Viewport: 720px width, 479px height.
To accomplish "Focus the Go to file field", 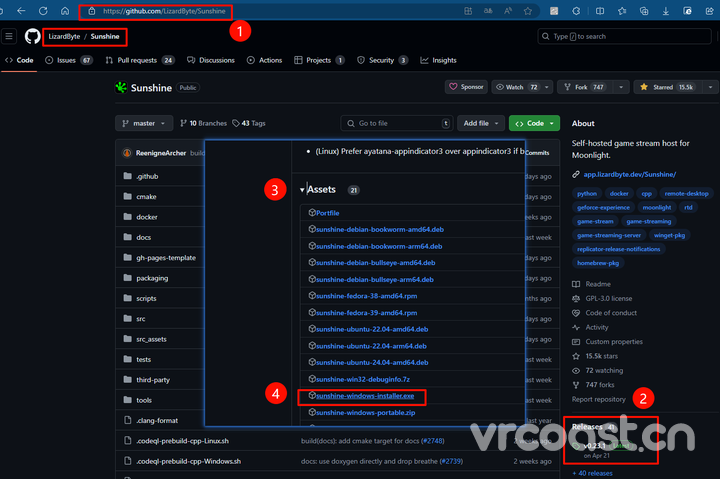I will tap(397, 123).
